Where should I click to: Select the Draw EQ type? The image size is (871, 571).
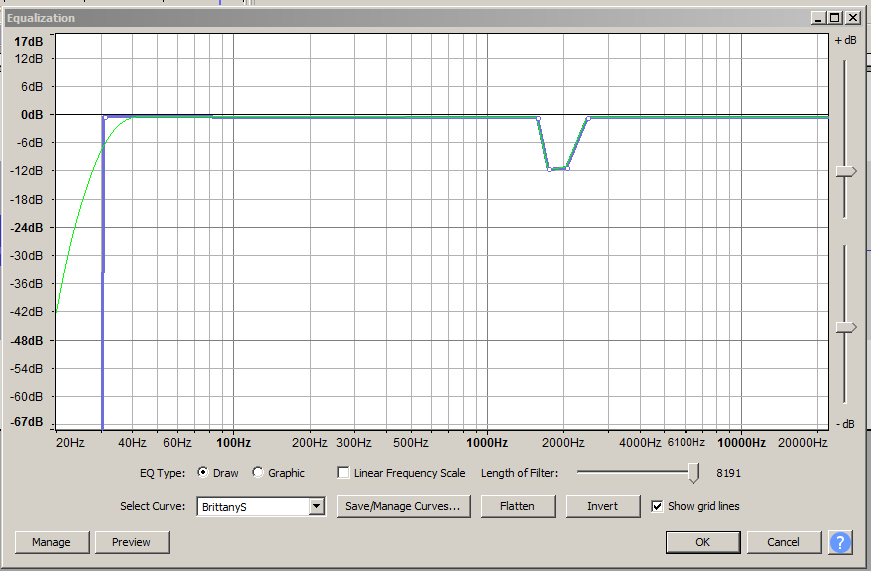click(x=203, y=473)
